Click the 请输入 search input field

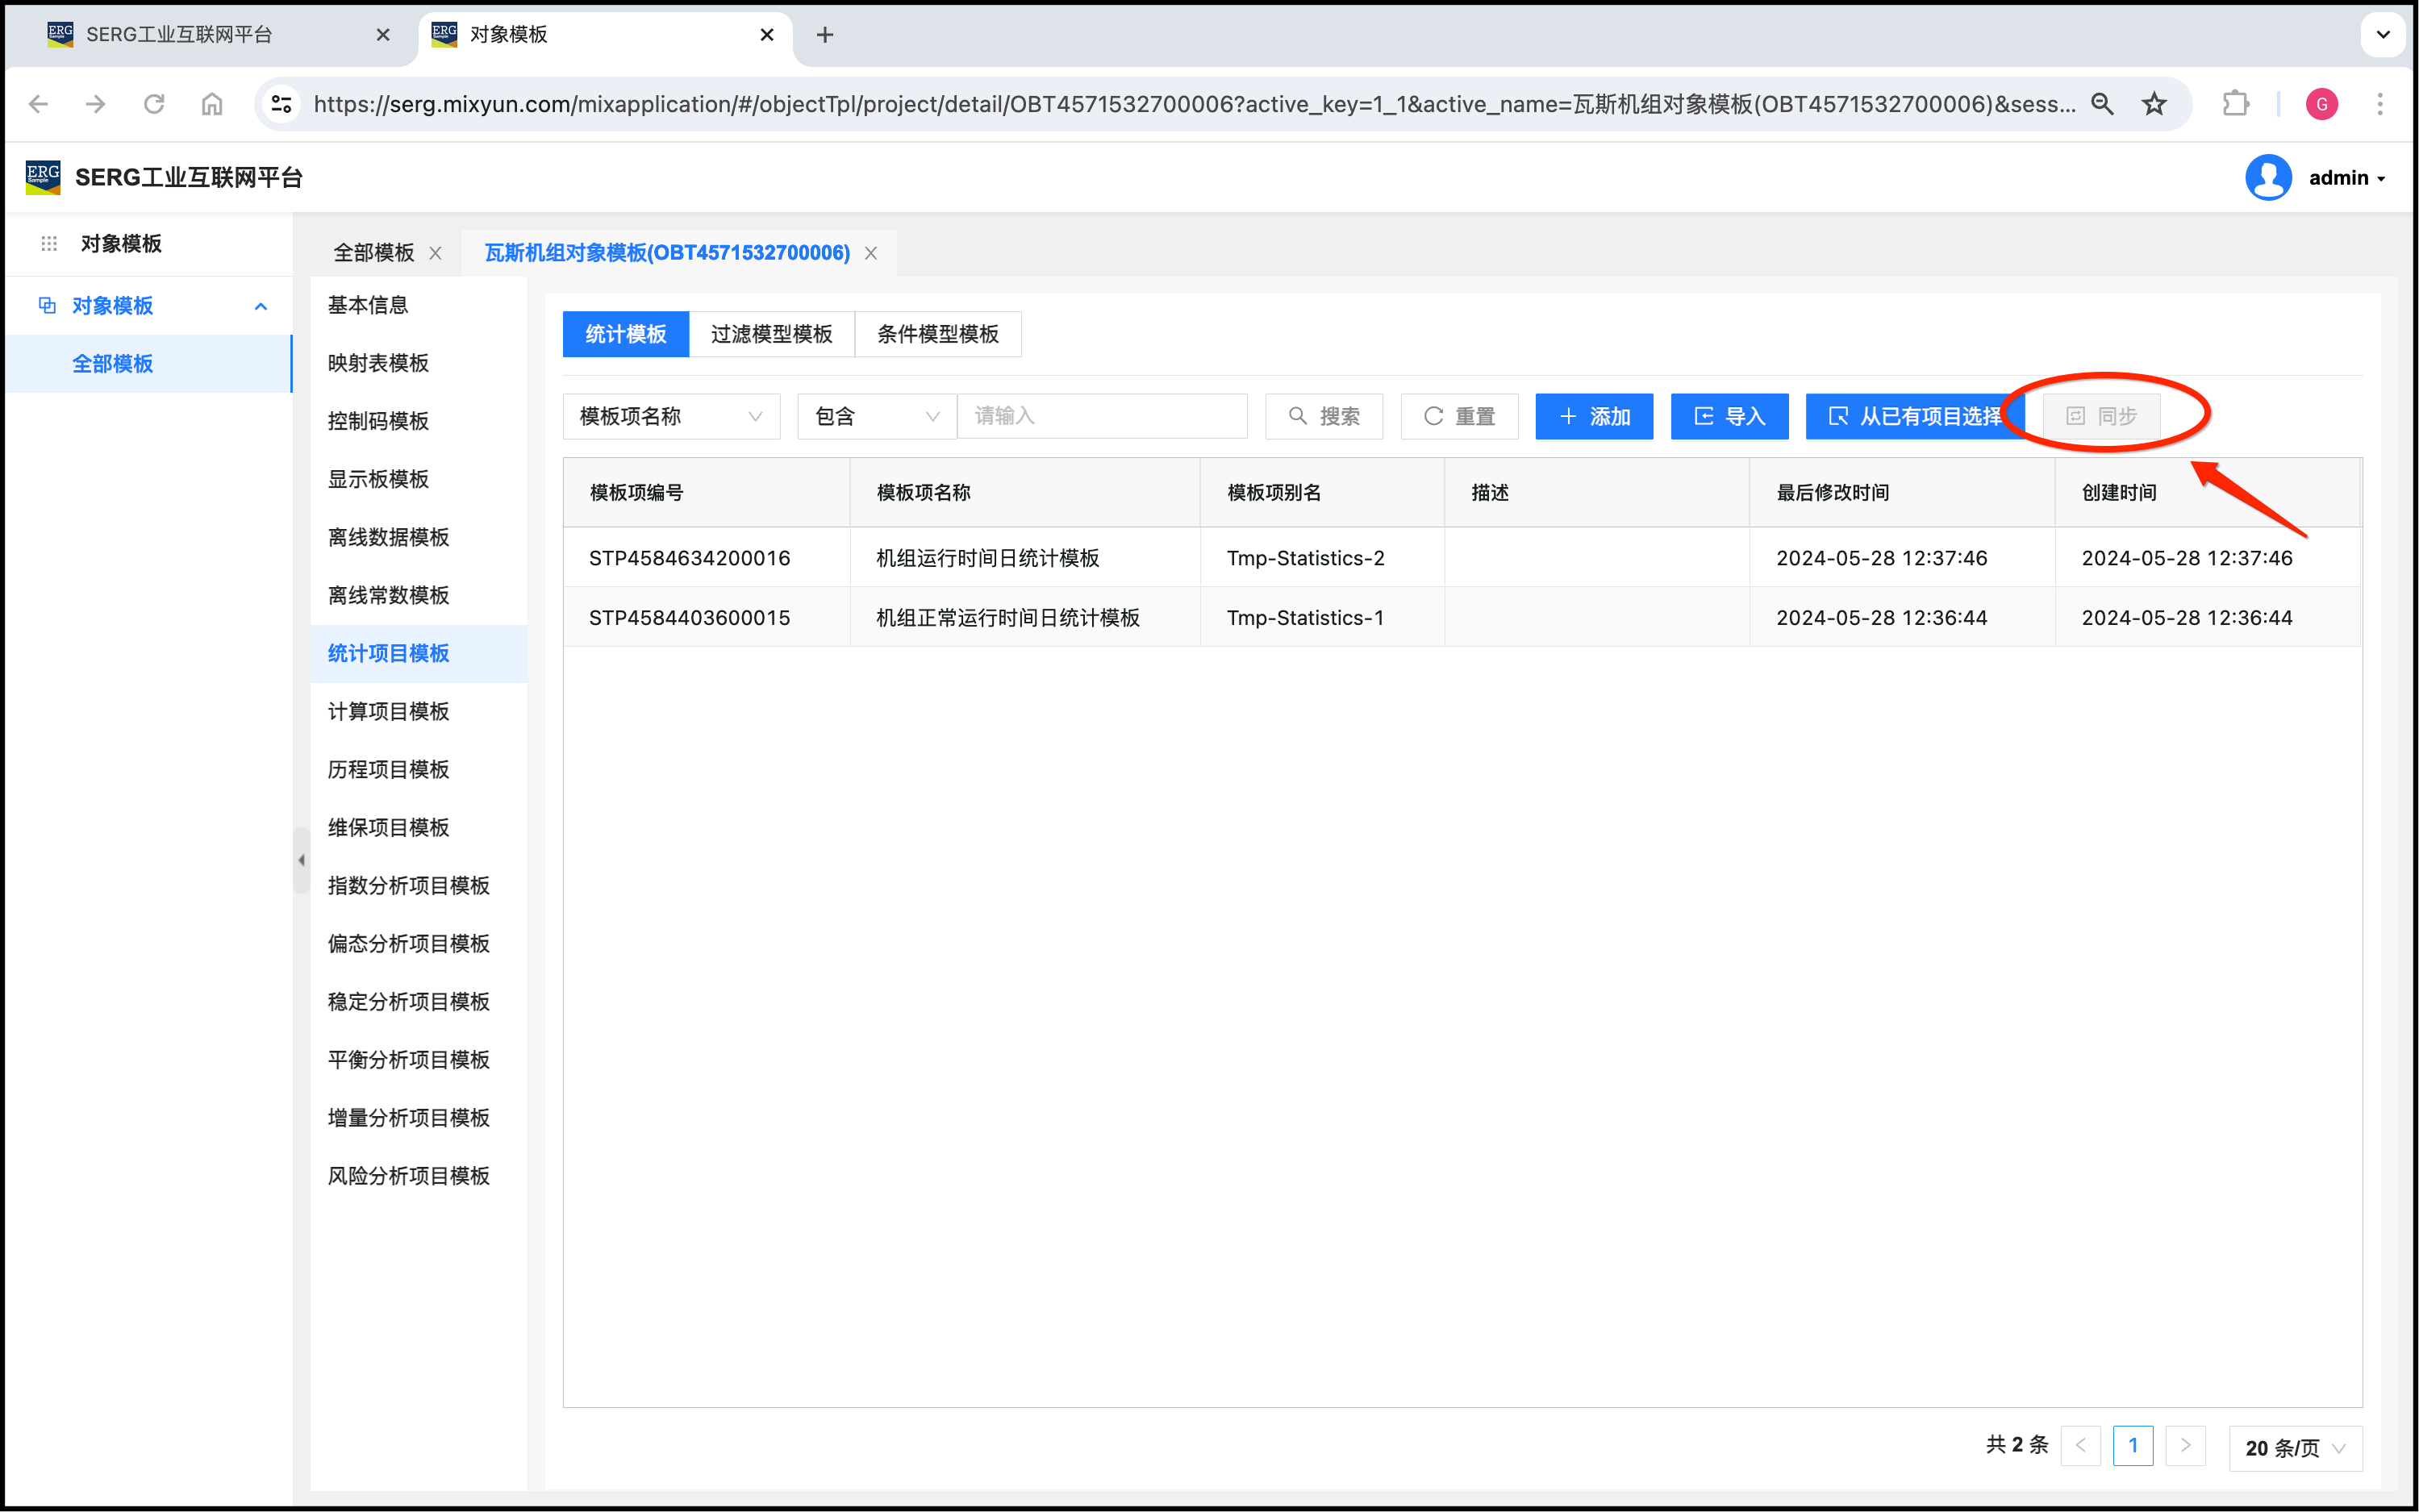(1102, 416)
